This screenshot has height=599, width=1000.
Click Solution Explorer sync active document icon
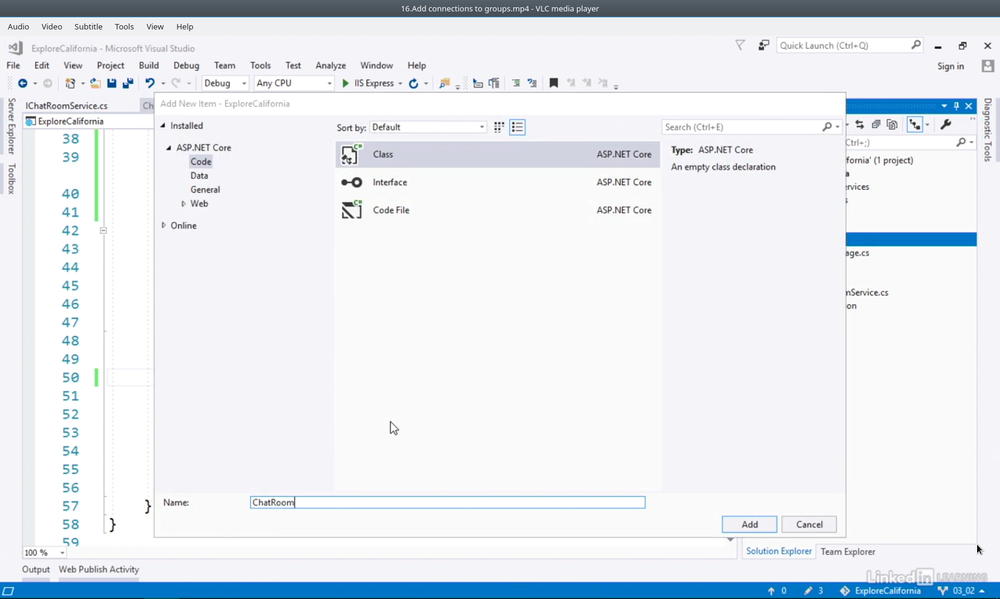[860, 124]
